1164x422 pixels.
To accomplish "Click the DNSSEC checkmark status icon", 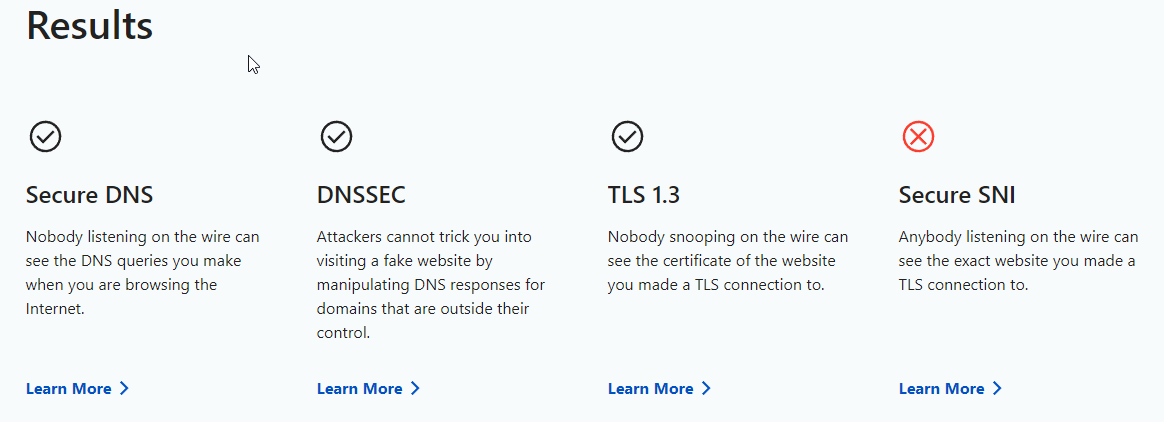I will pyautogui.click(x=336, y=136).
